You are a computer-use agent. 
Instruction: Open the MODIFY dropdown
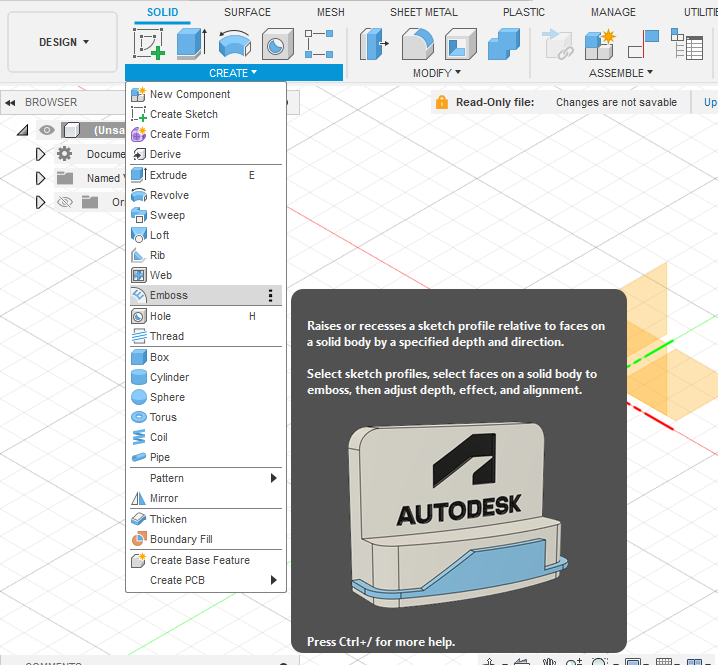[x=437, y=73]
